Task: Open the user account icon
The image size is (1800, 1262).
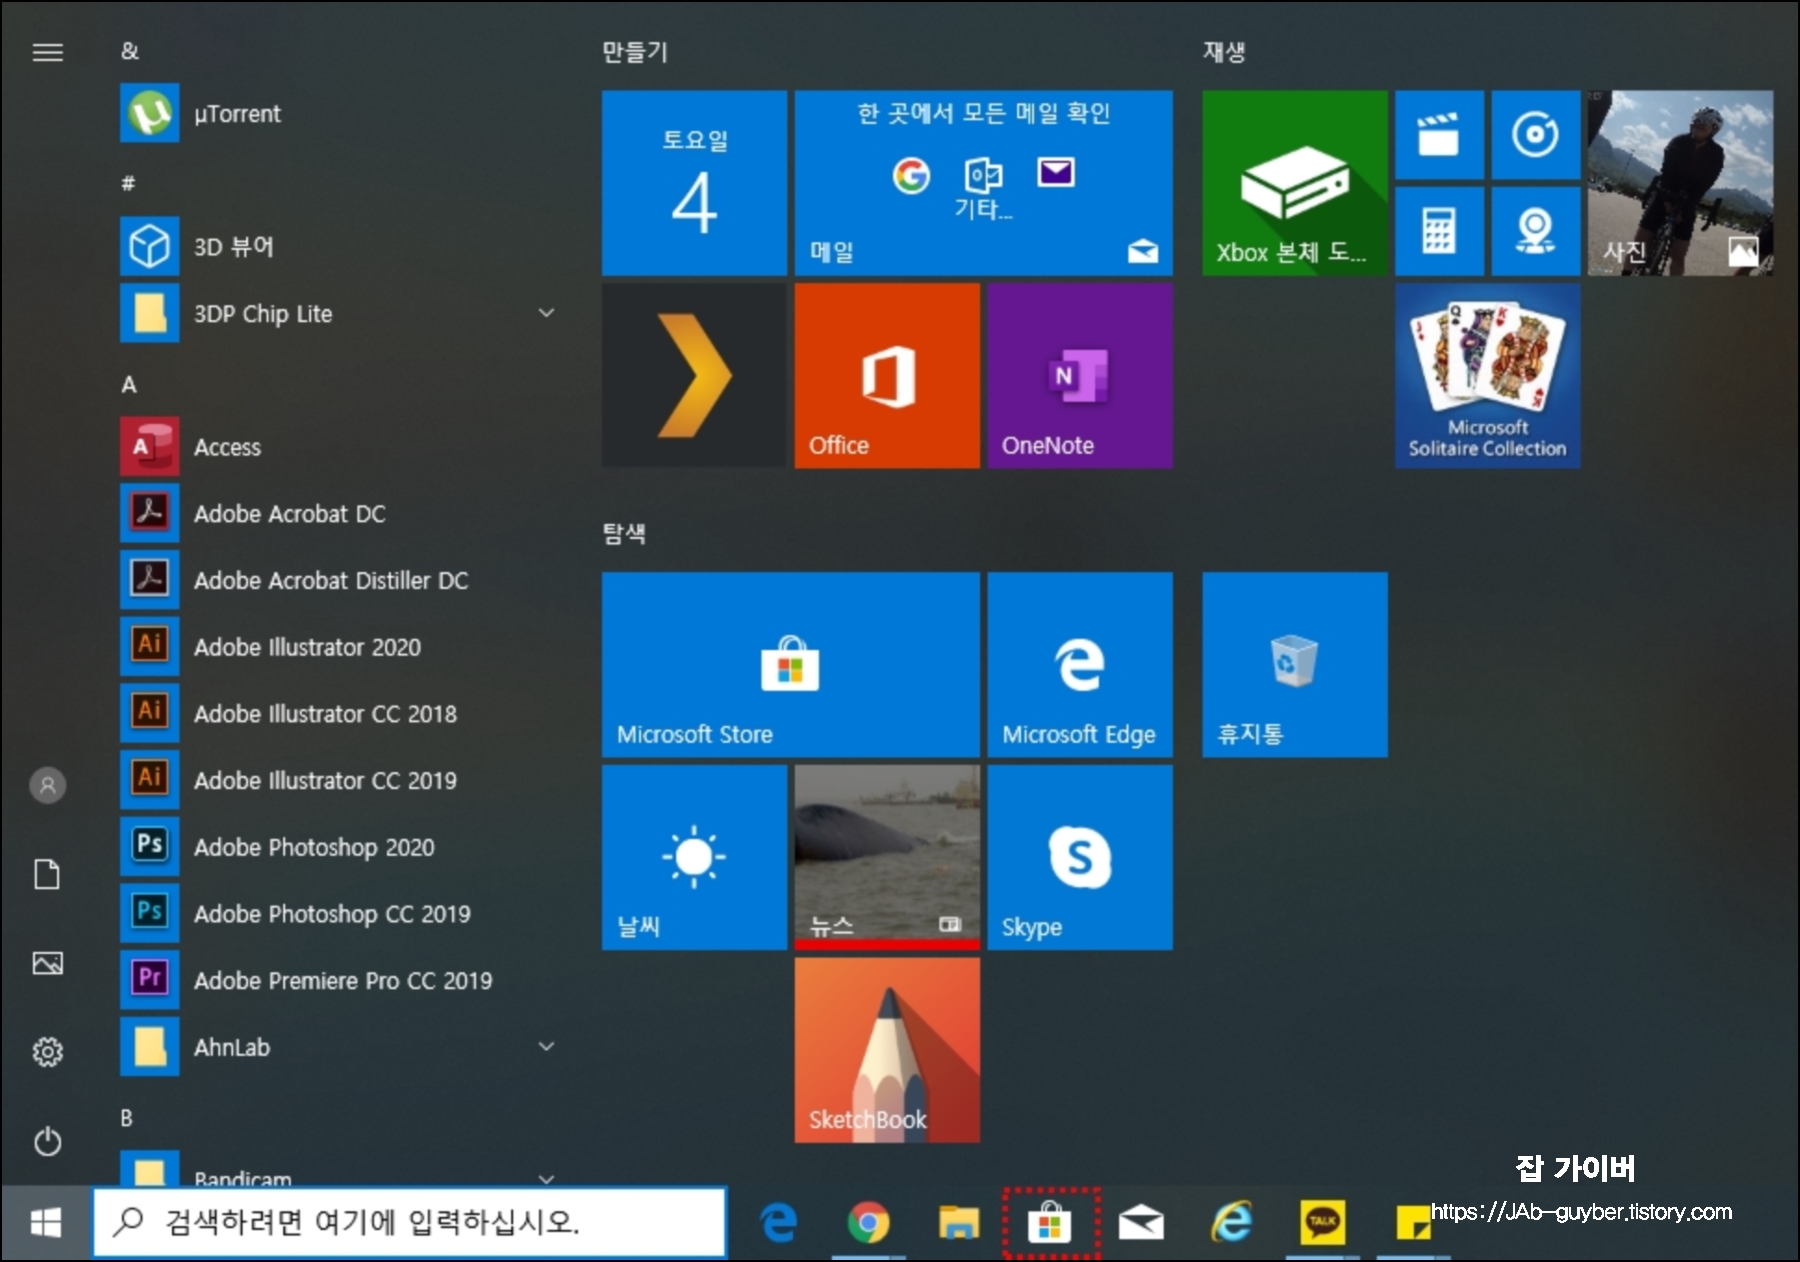Action: (47, 785)
